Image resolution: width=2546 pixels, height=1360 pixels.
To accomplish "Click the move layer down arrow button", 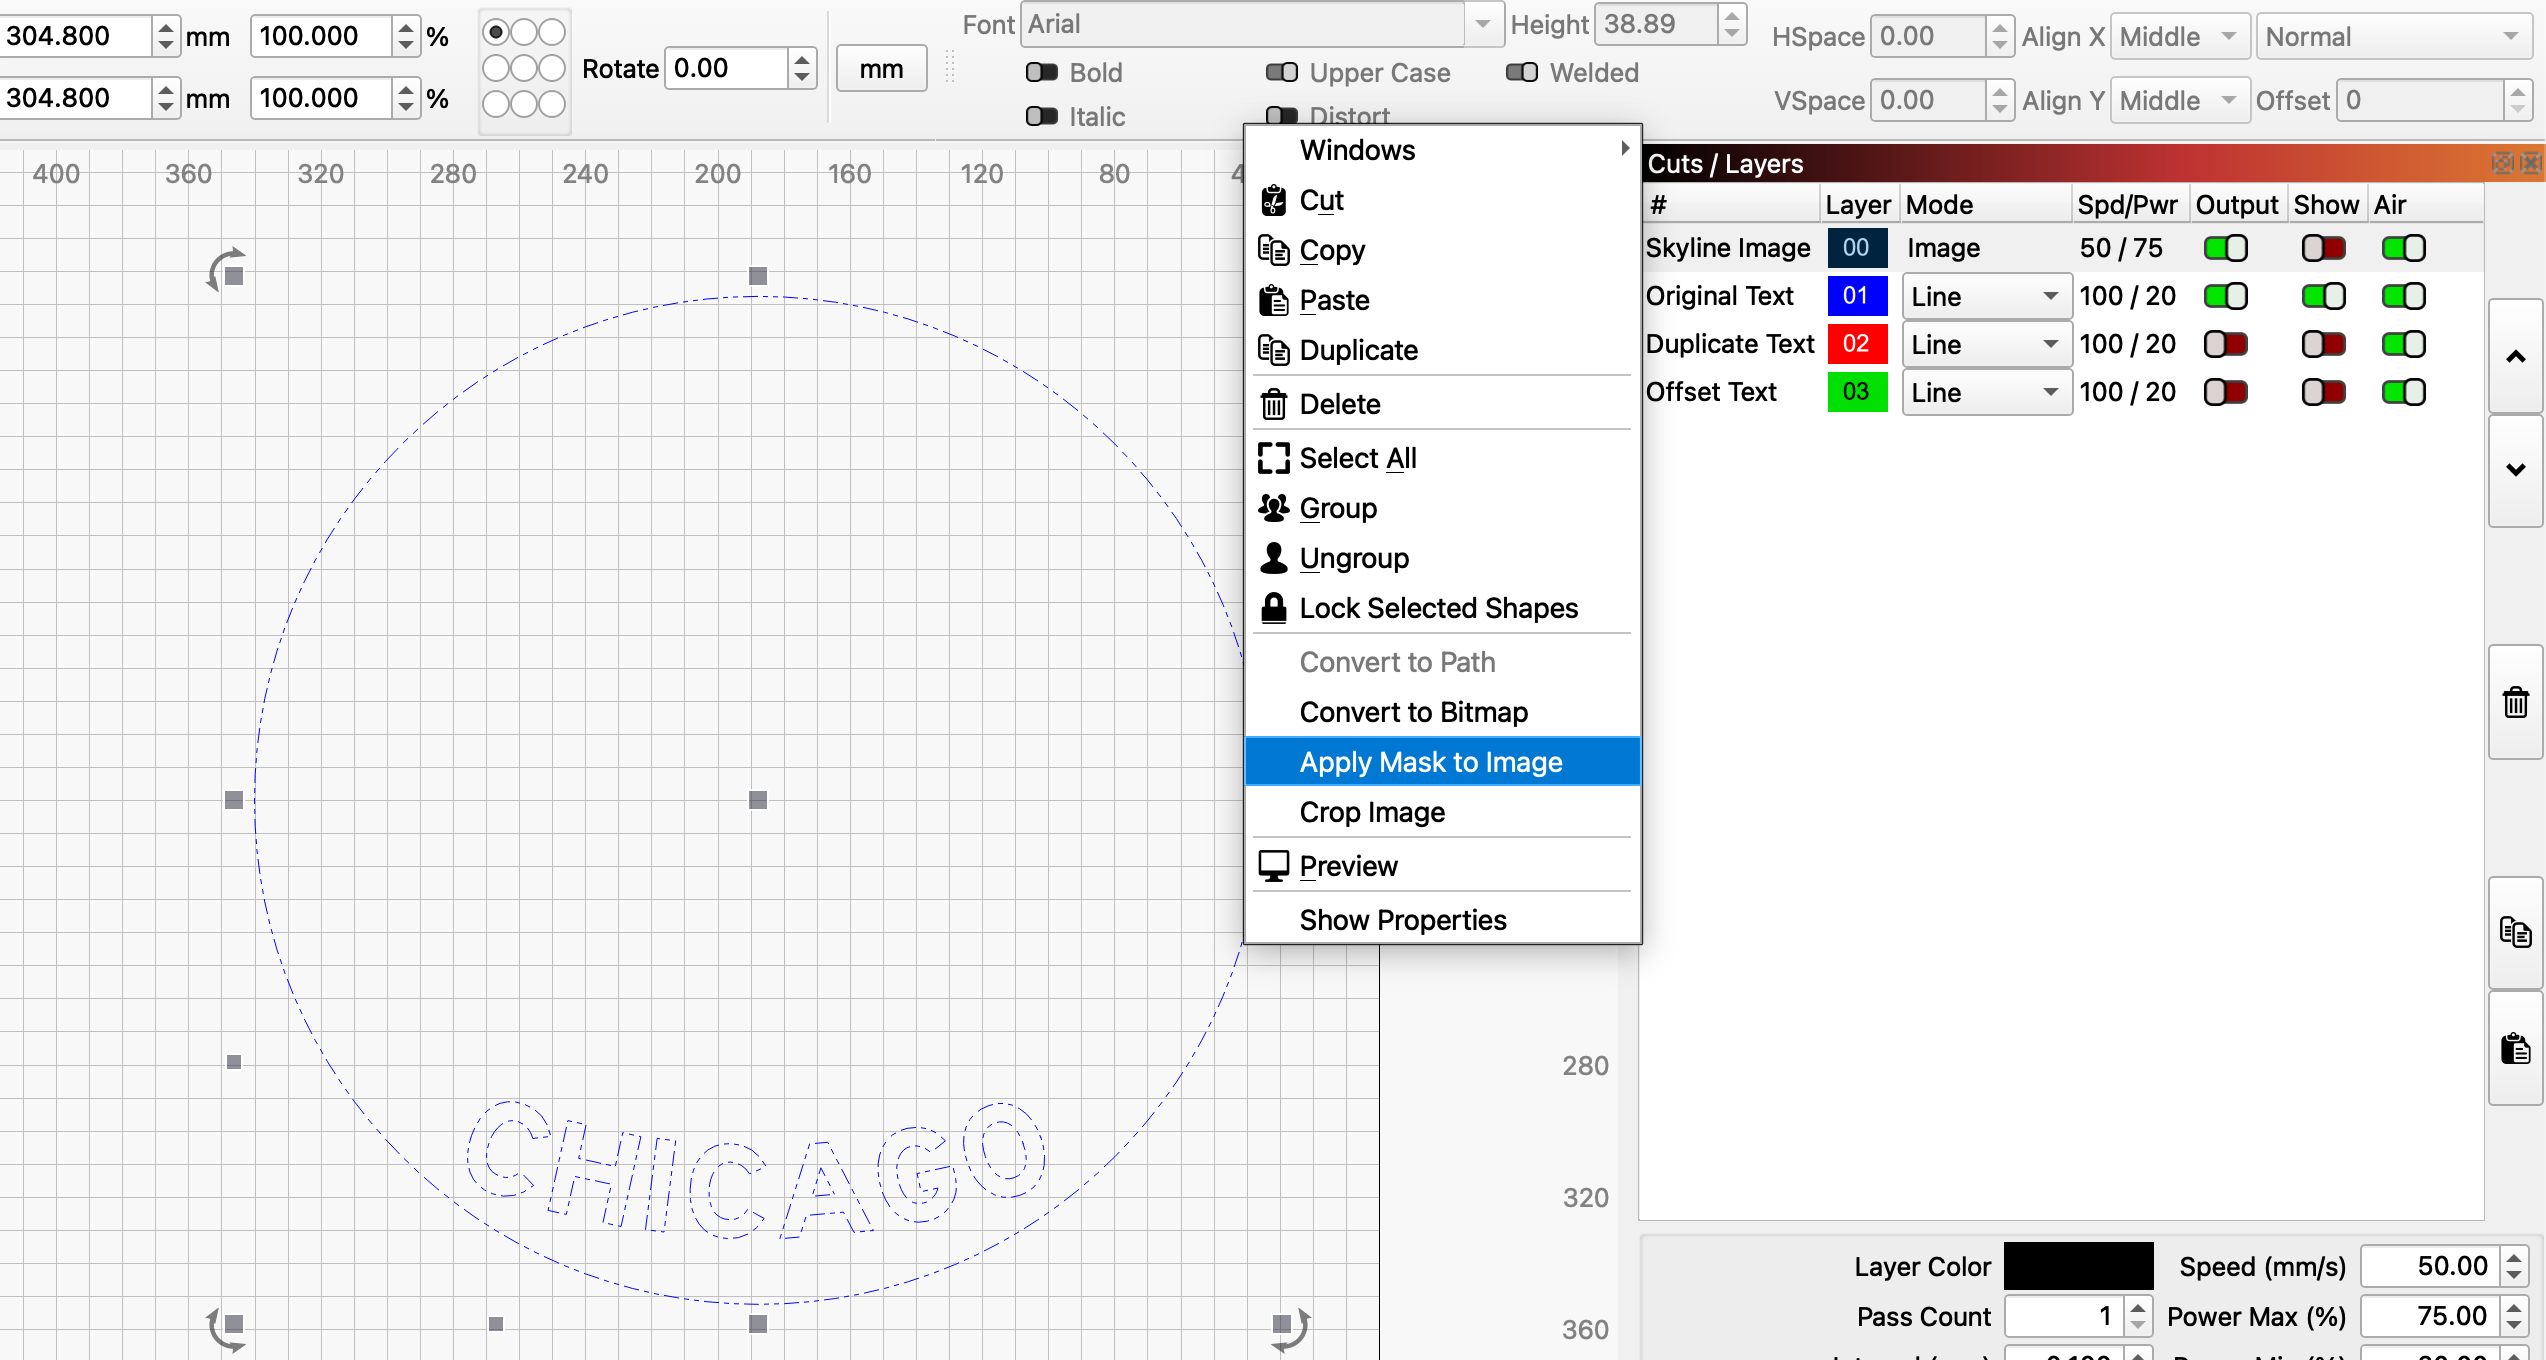I will [x=2515, y=470].
